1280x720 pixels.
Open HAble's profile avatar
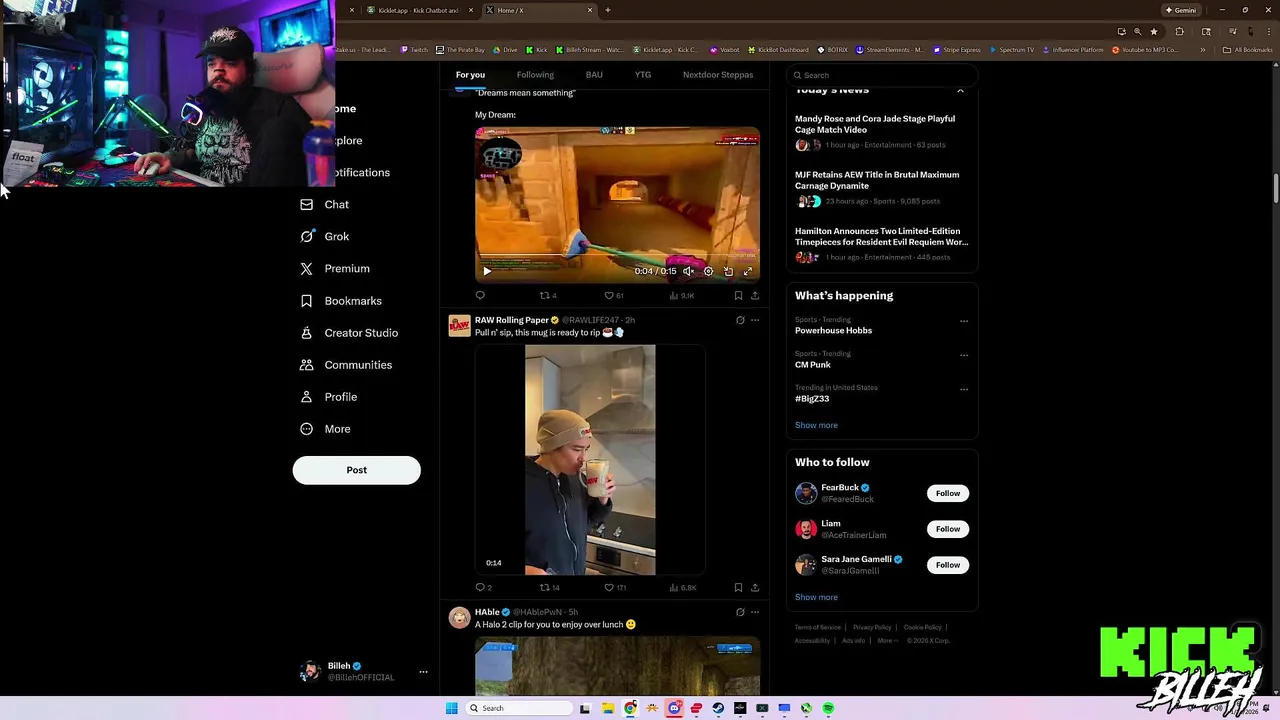(459, 617)
